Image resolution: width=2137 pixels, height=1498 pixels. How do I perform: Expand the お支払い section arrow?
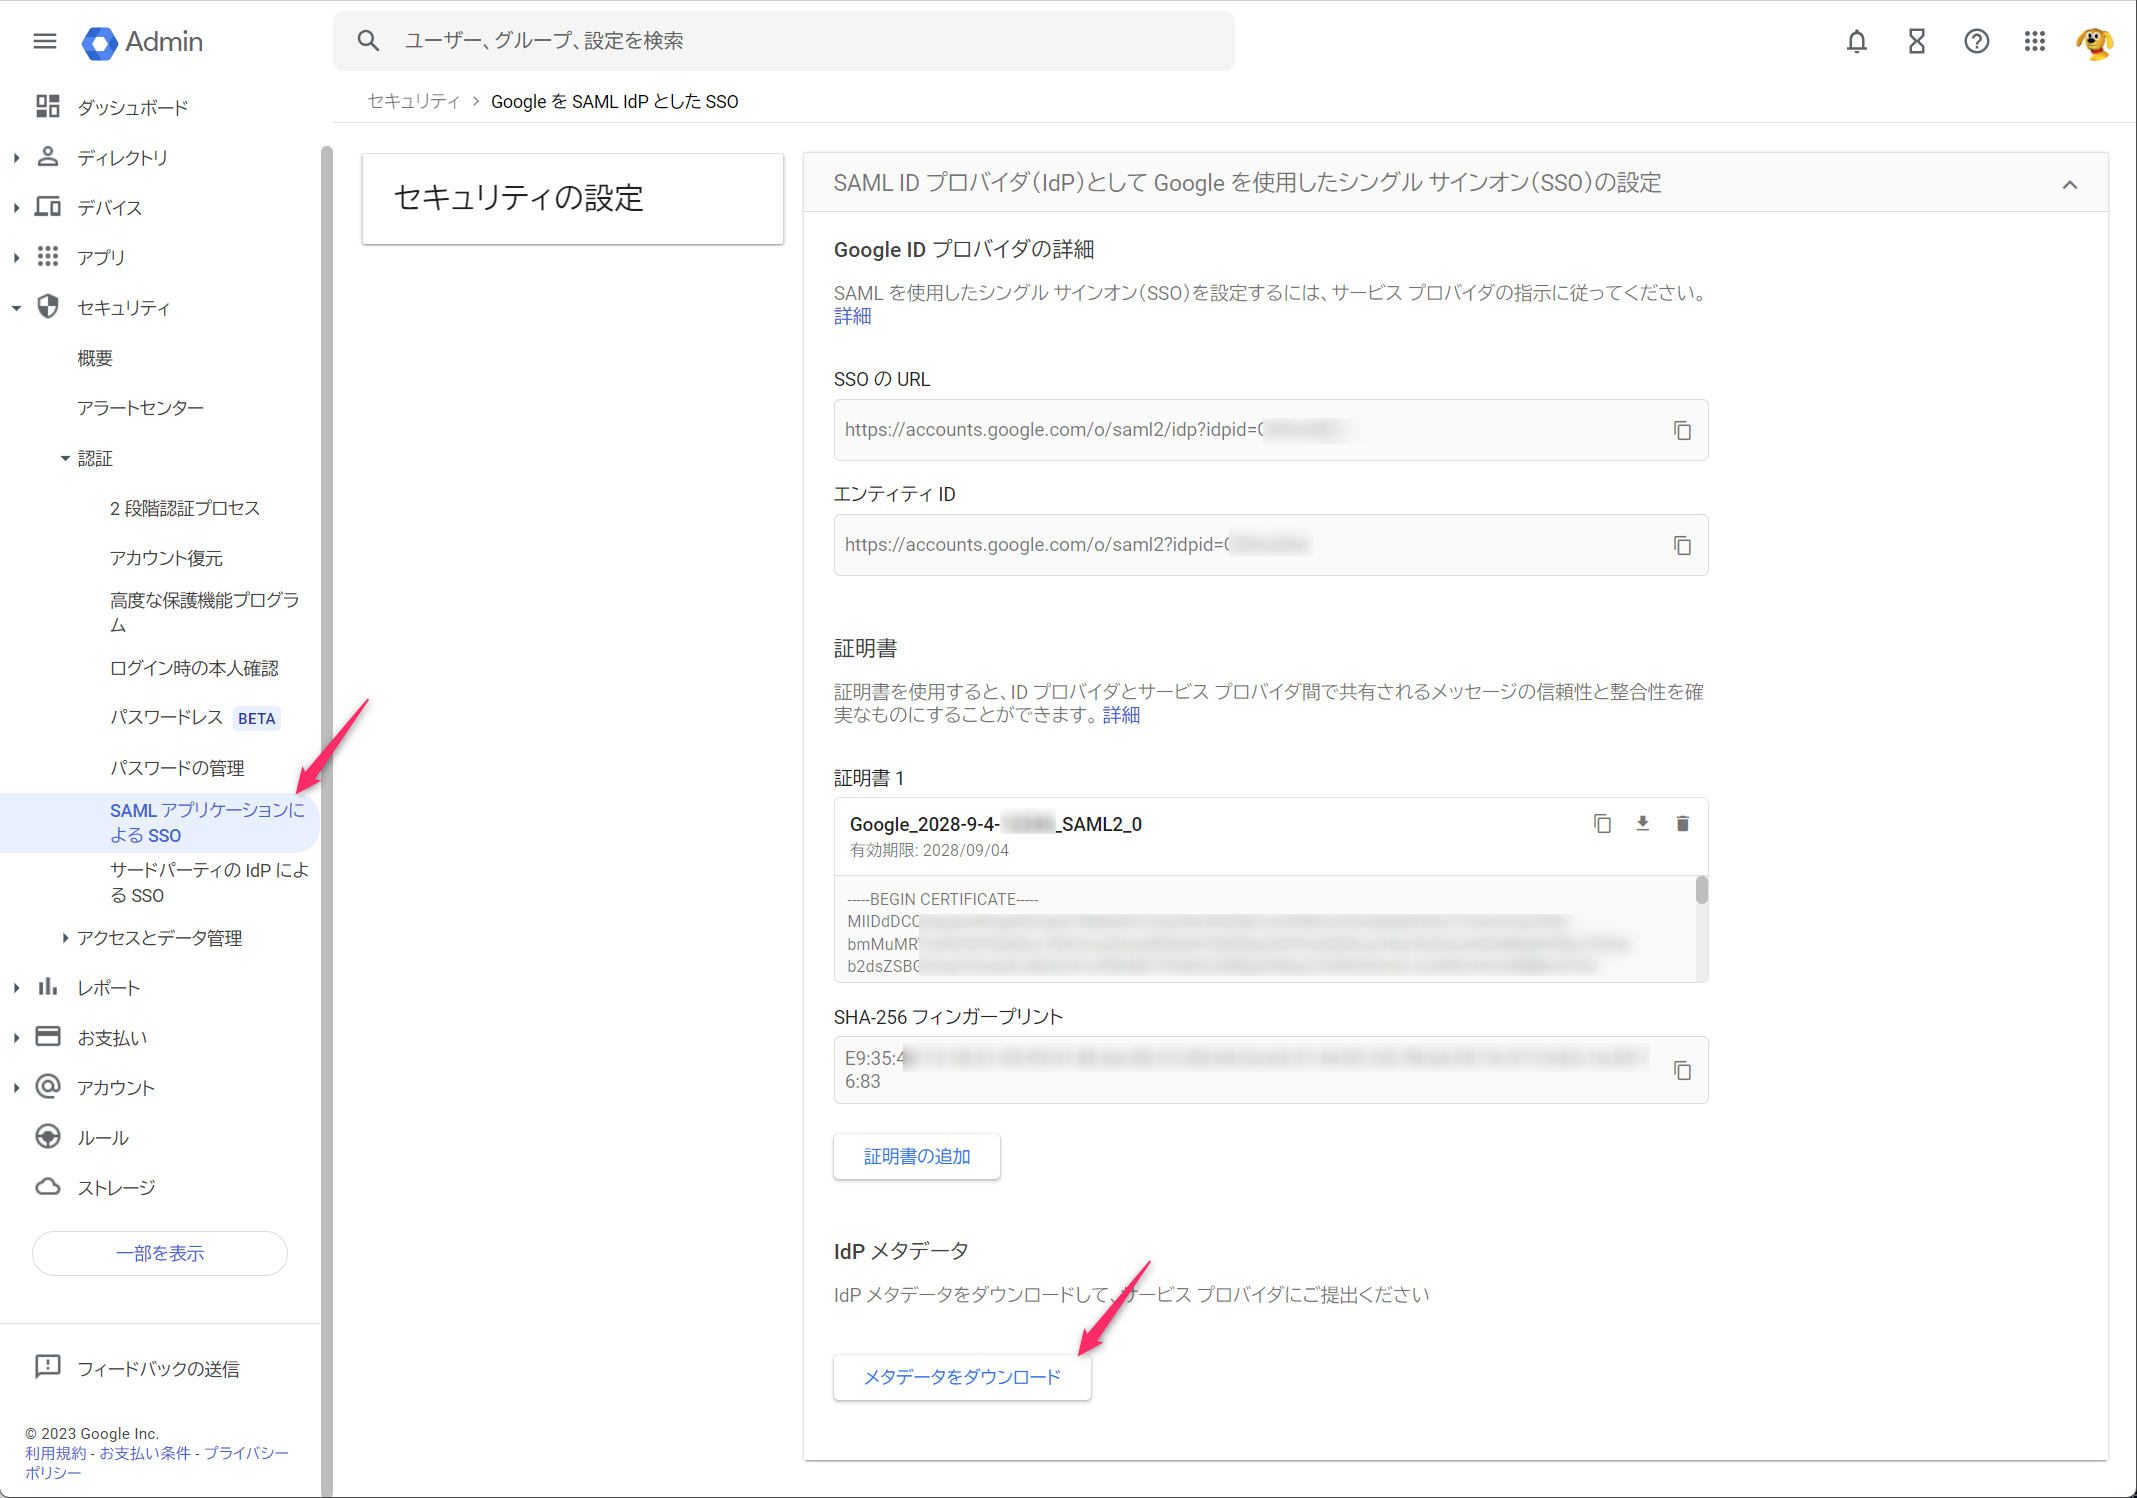pyautogui.click(x=16, y=1038)
